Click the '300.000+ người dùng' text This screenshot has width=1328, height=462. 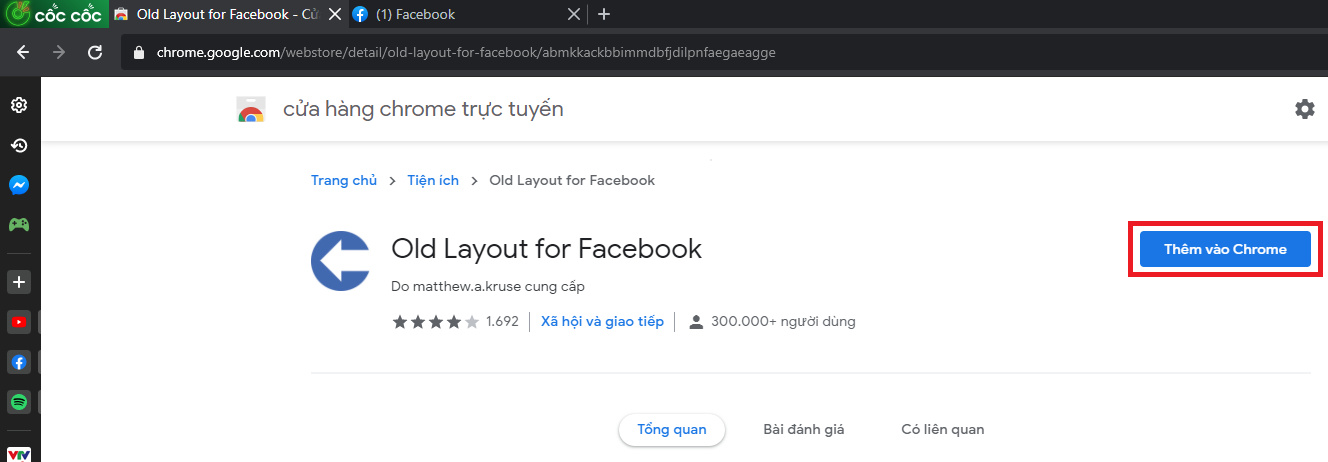coord(783,322)
